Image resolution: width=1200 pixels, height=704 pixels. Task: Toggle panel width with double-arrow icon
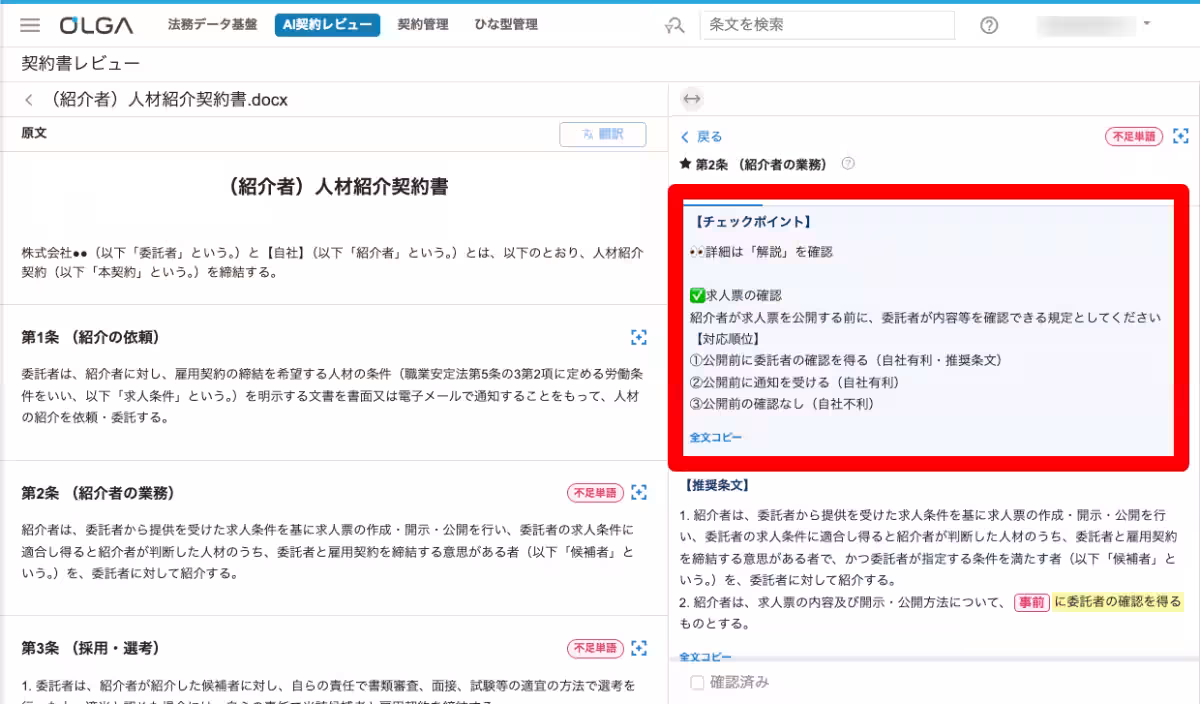[691, 99]
